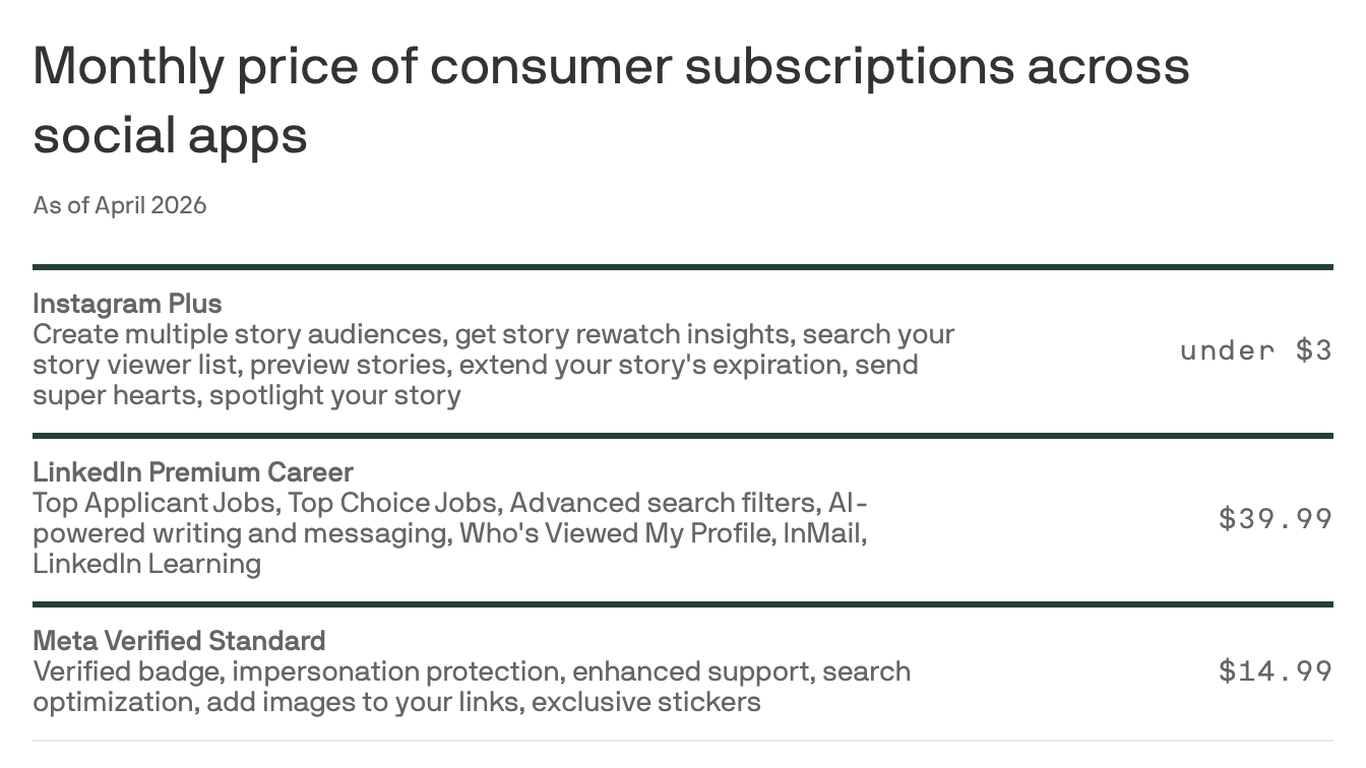The height and width of the screenshot is (768, 1366).
Task: Click the "Who's Viewed My Profile" text
Action: (x=615, y=533)
